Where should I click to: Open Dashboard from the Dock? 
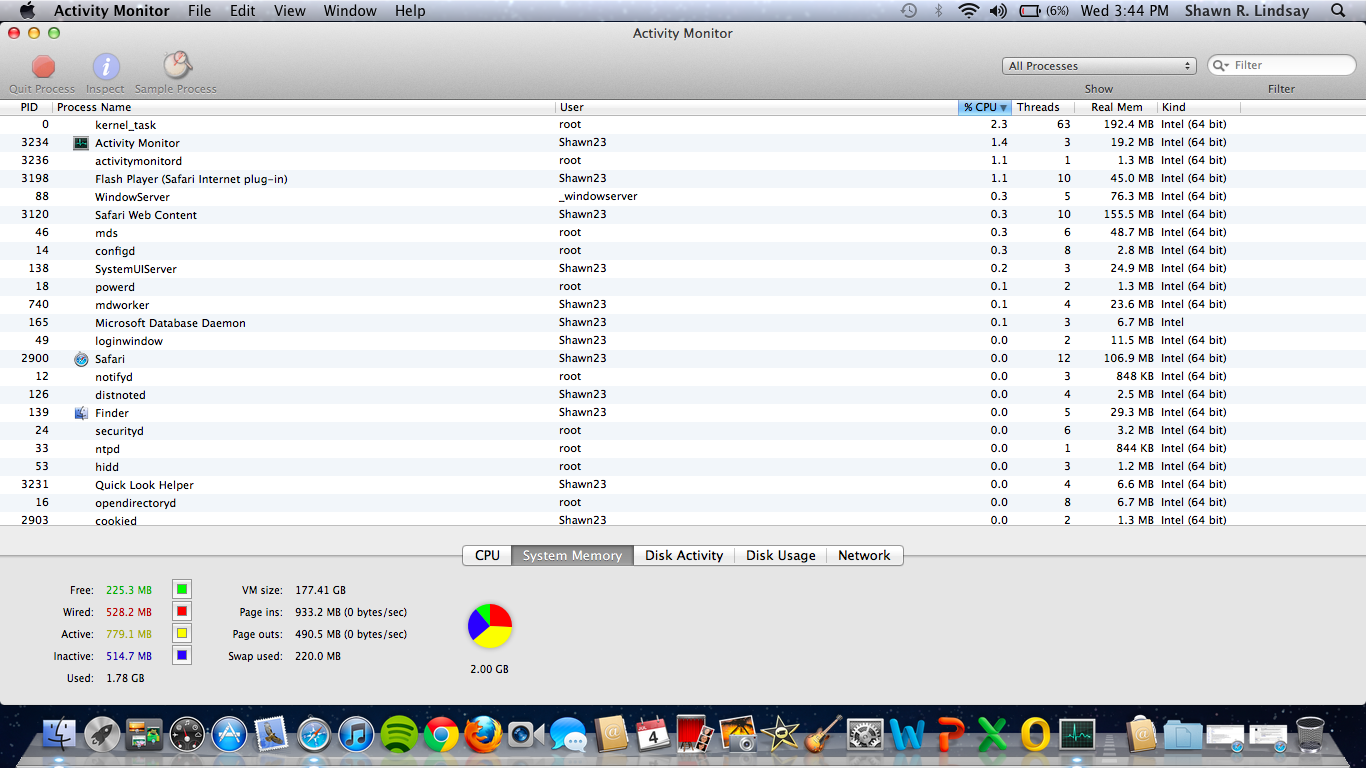pyautogui.click(x=187, y=735)
